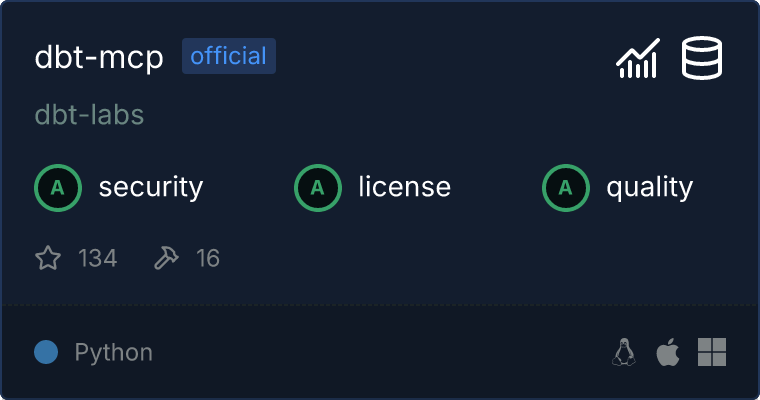The image size is (760, 400).
Task: Click the Python language label
Action: click(114, 352)
